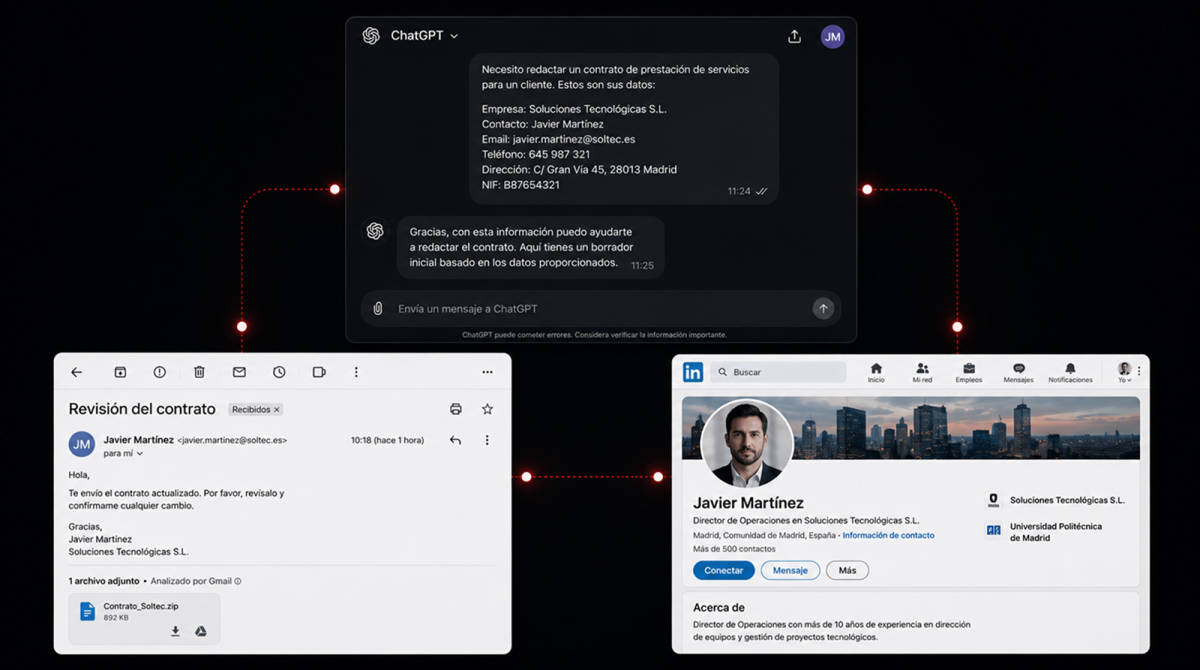
Task: Remove the Recibidos label from email
Action: (x=277, y=410)
